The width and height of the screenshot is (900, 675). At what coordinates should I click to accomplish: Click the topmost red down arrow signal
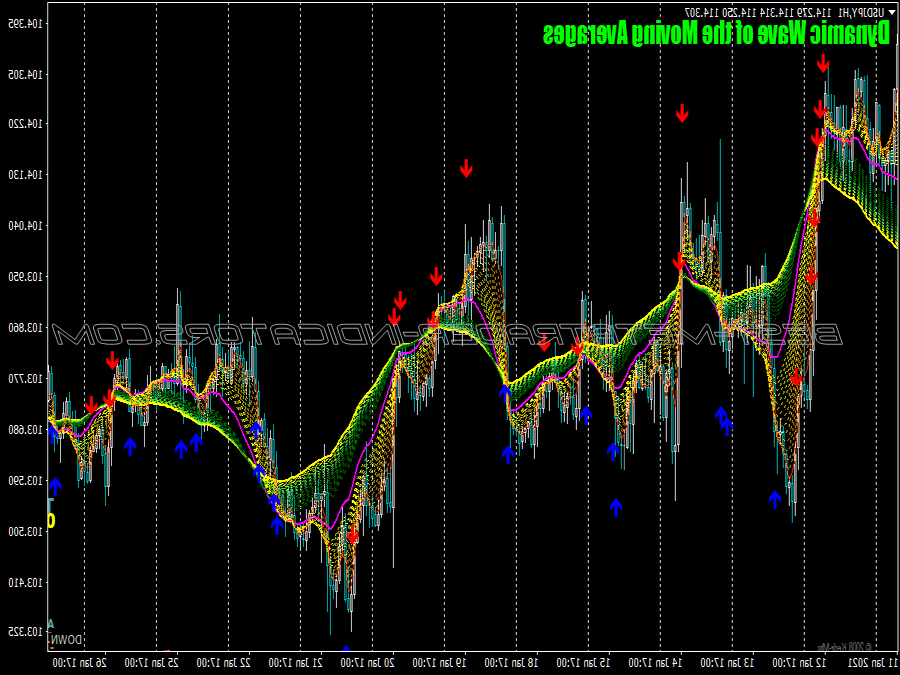[x=823, y=64]
